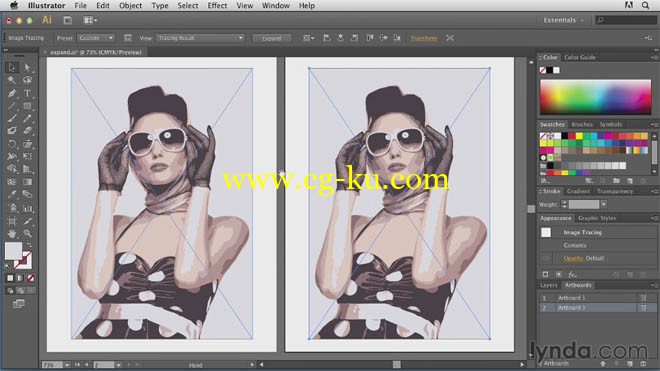
Task: Open the Apple menu
Action: pos(14,5)
